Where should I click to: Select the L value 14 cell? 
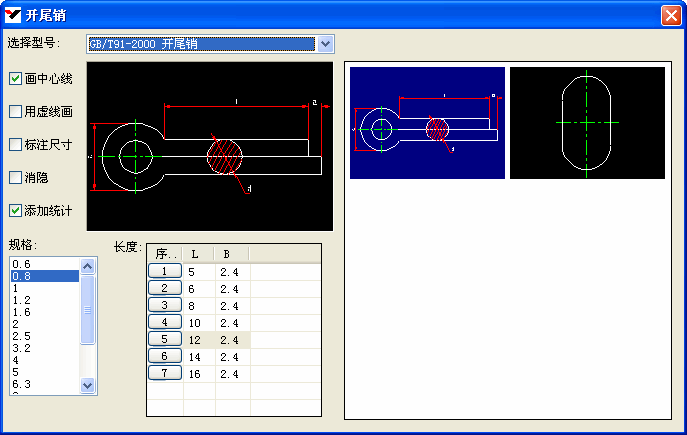(199, 357)
